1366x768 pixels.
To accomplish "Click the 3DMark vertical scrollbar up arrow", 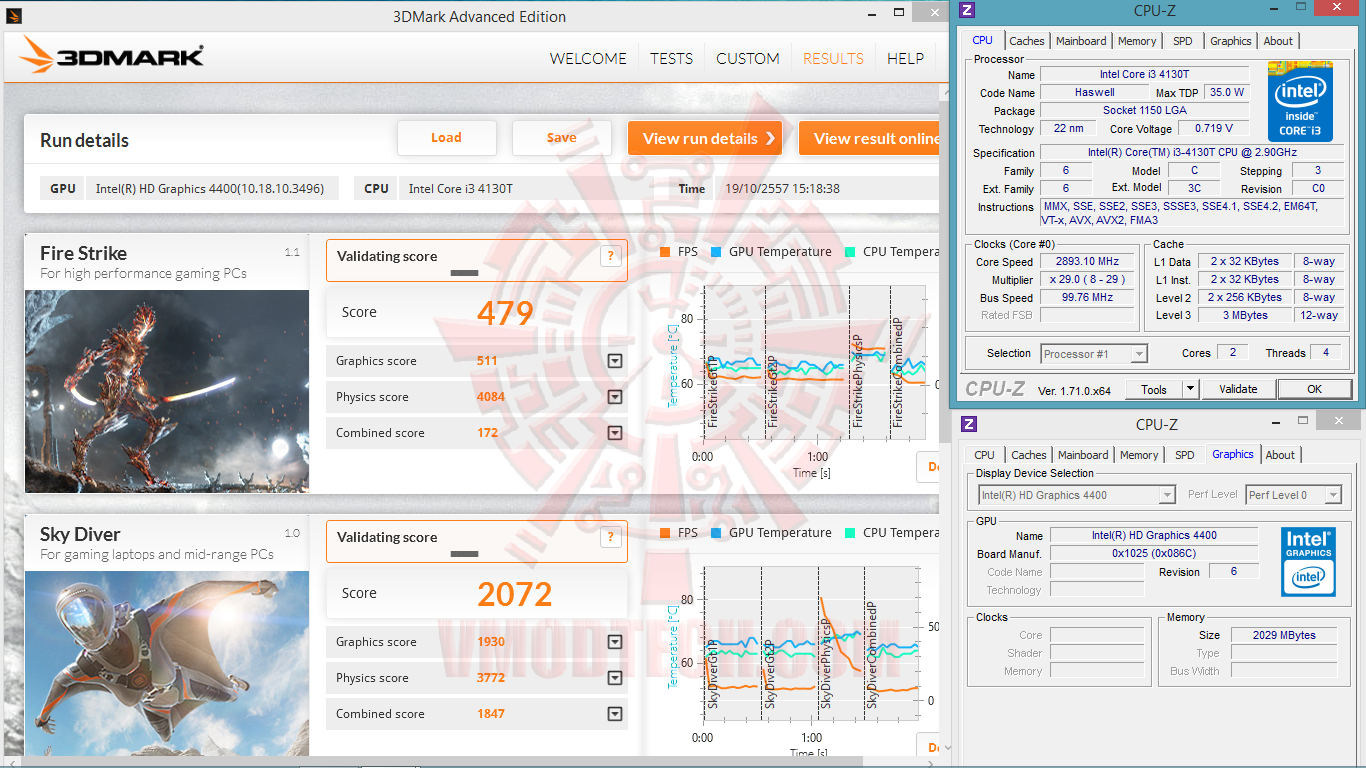I will [x=945, y=93].
